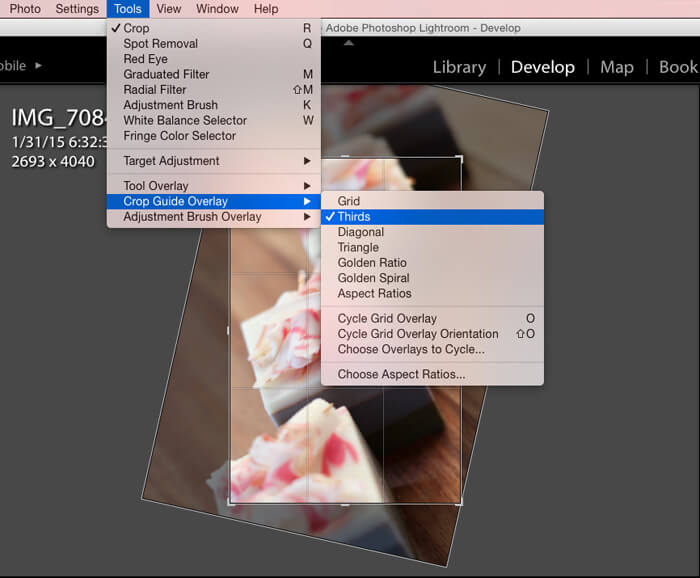Switch to the Map module
The height and width of the screenshot is (578, 700).
616,67
